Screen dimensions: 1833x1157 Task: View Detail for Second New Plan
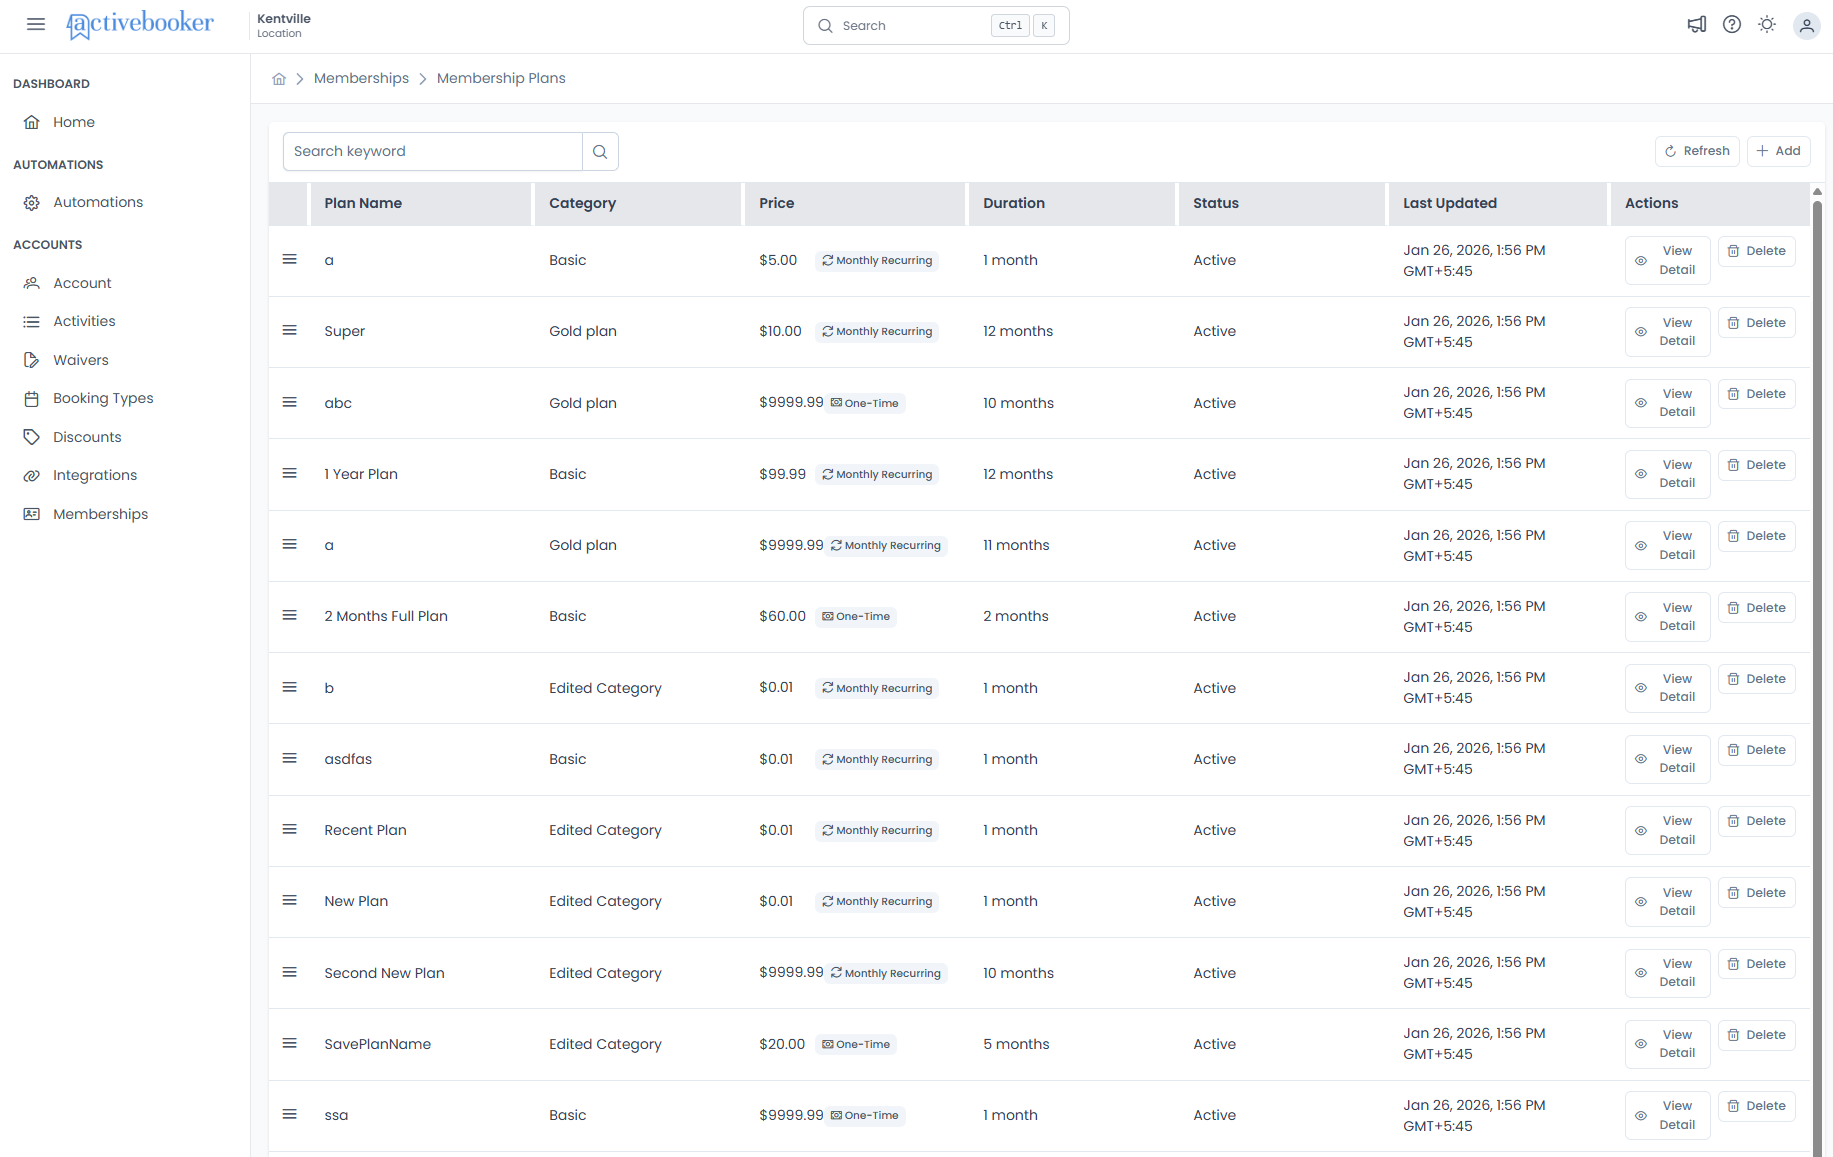pos(1667,973)
